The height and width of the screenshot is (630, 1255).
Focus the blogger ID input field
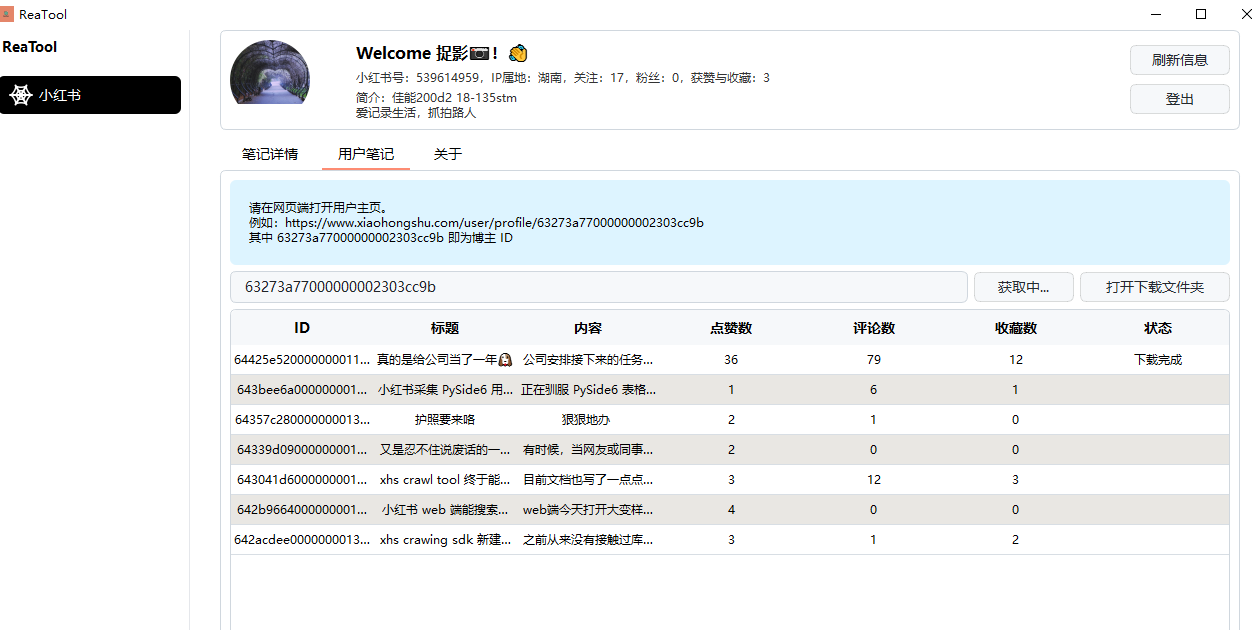599,287
